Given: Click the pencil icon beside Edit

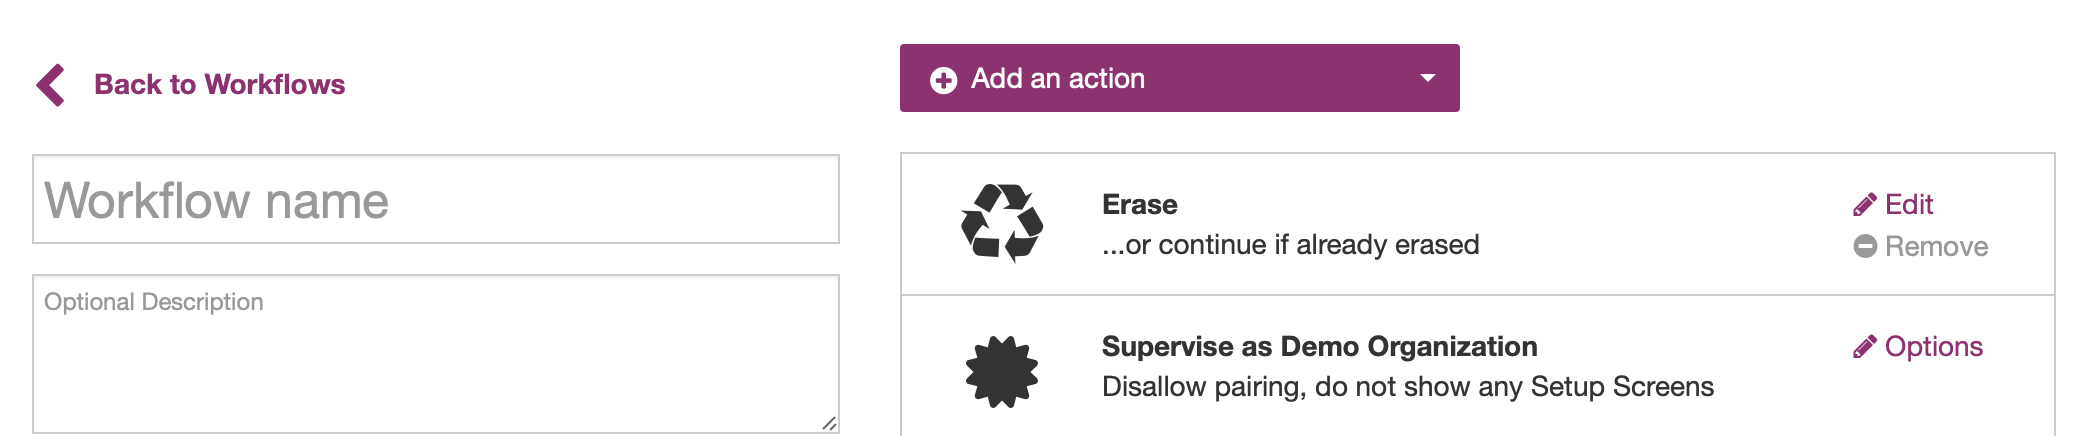Looking at the screenshot, I should pyautogui.click(x=1864, y=205).
